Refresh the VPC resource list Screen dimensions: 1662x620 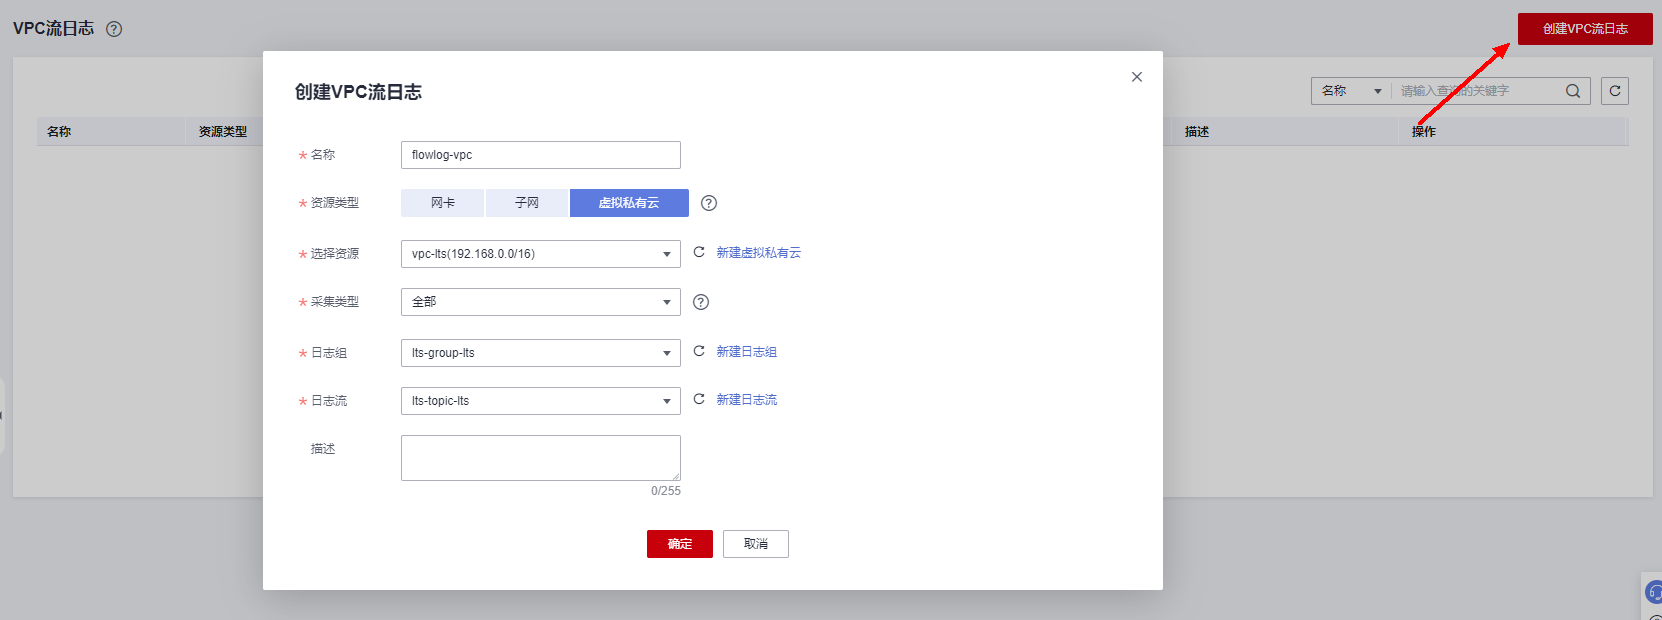[699, 253]
